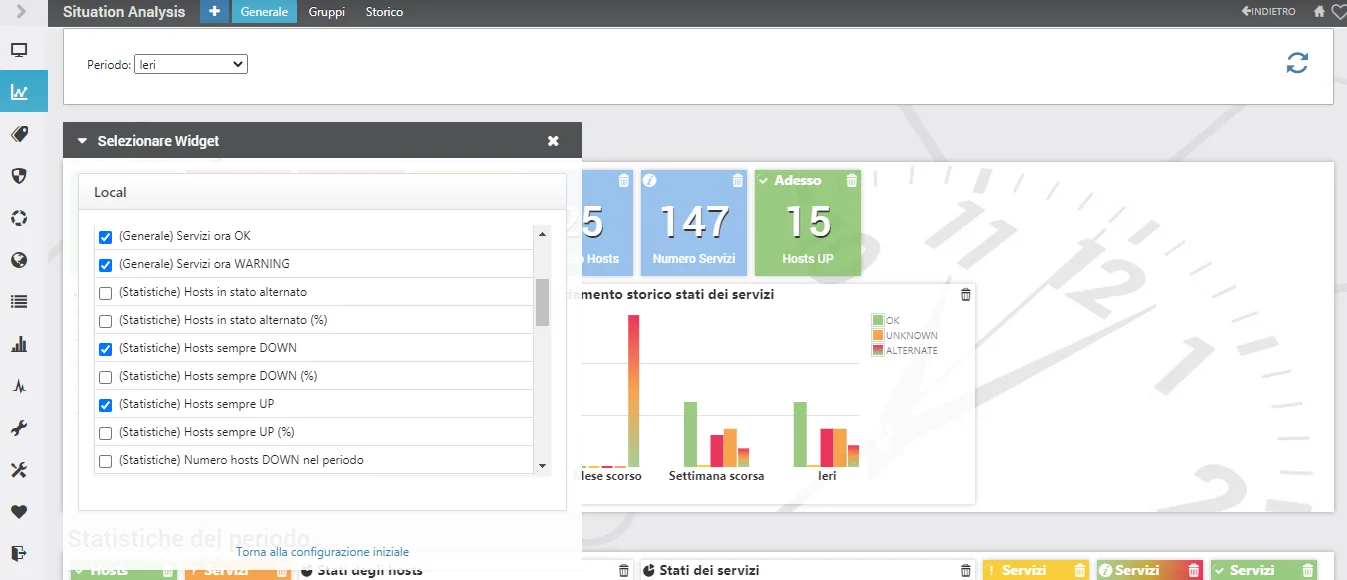Open the crossed tools sidebar icon

[x=19, y=470]
